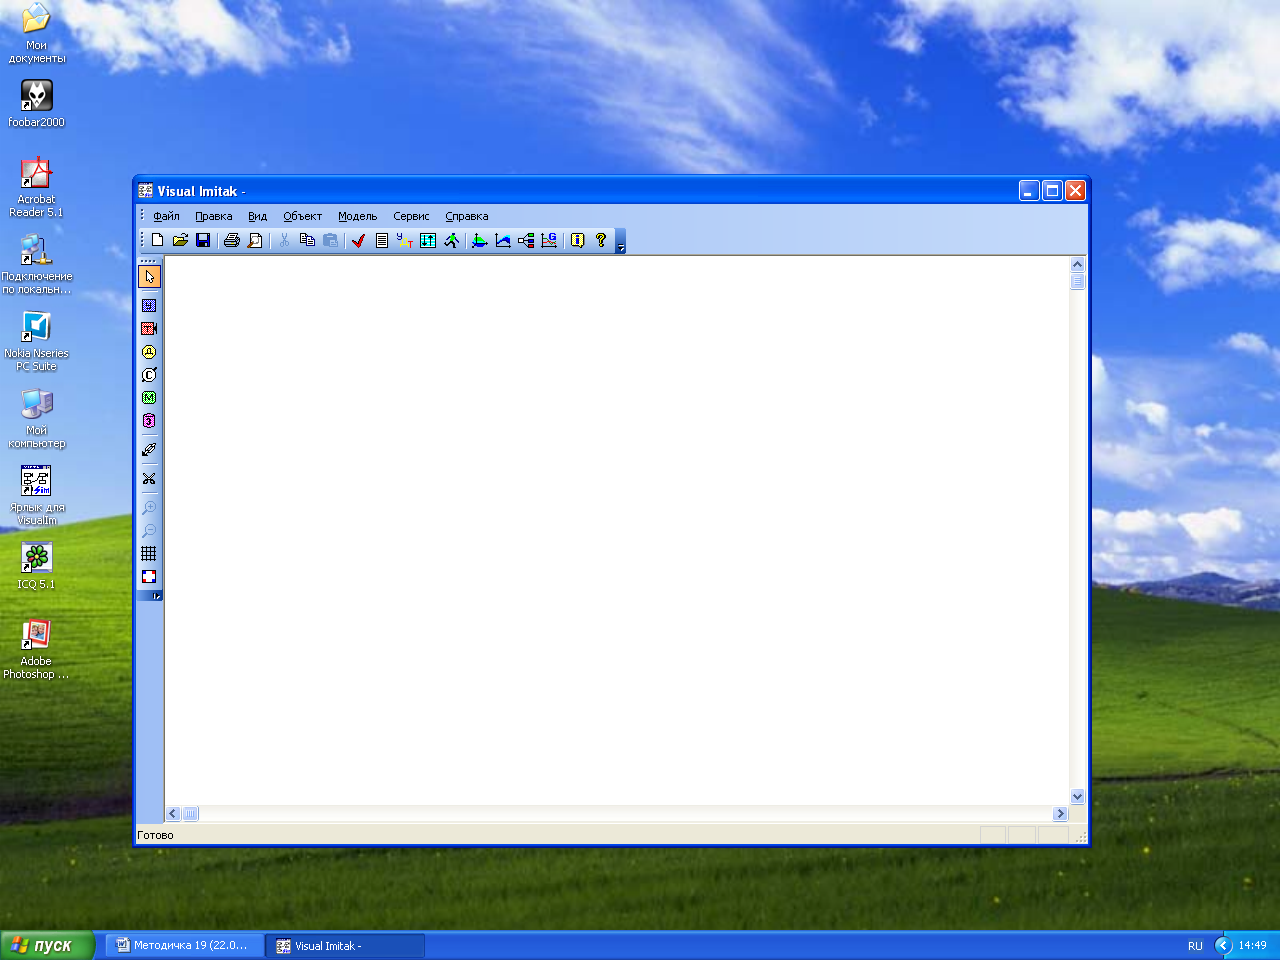Click the taskbar clock 14:49

tap(1252, 946)
